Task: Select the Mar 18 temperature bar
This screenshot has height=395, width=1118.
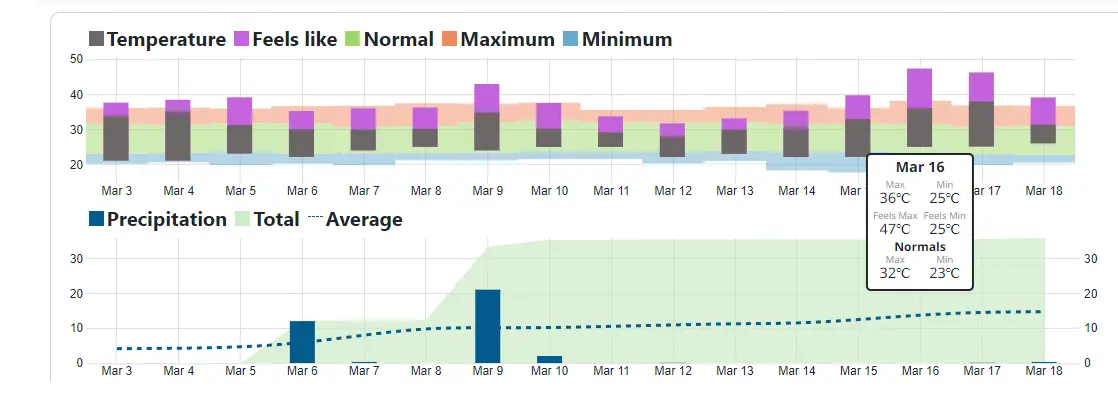Action: coord(1043,134)
